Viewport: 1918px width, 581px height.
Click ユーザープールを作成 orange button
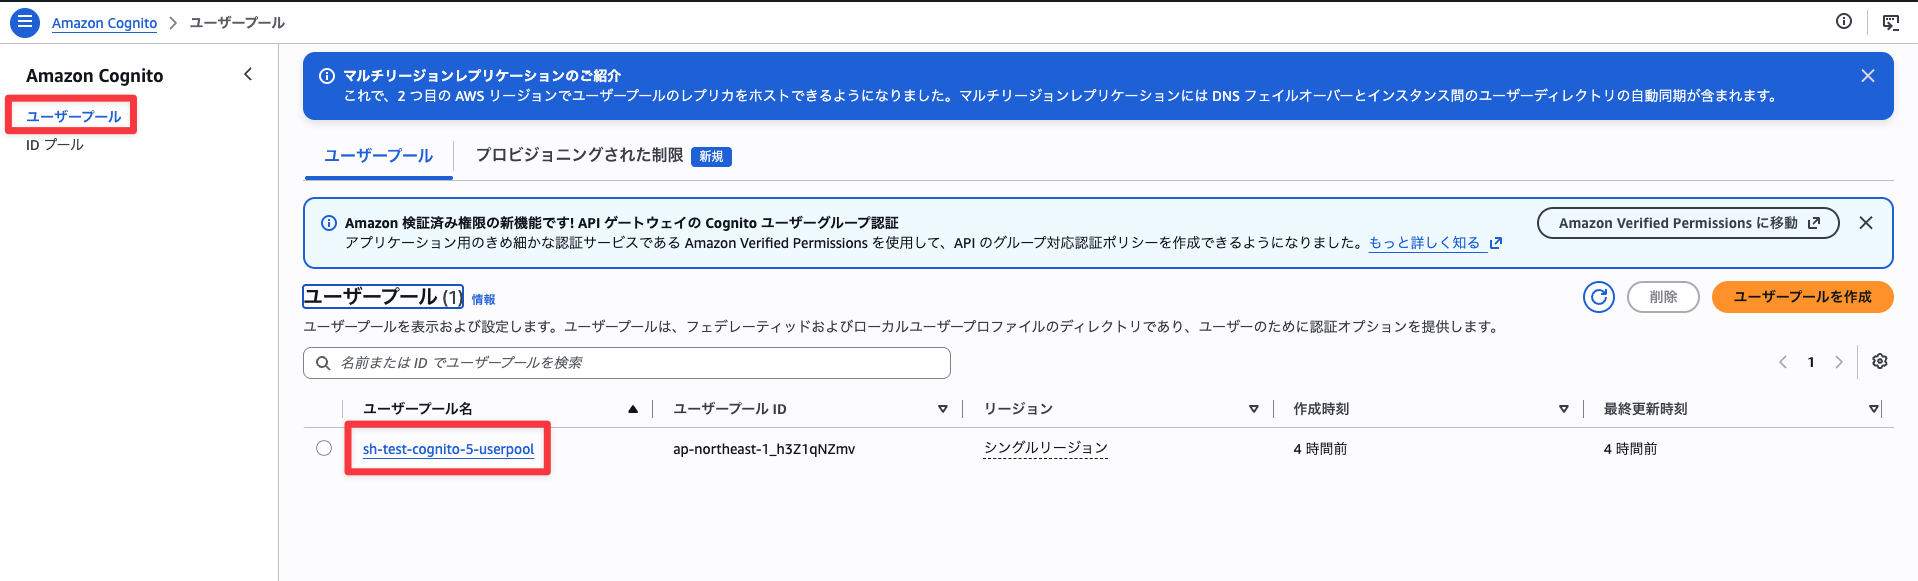[x=1802, y=297]
